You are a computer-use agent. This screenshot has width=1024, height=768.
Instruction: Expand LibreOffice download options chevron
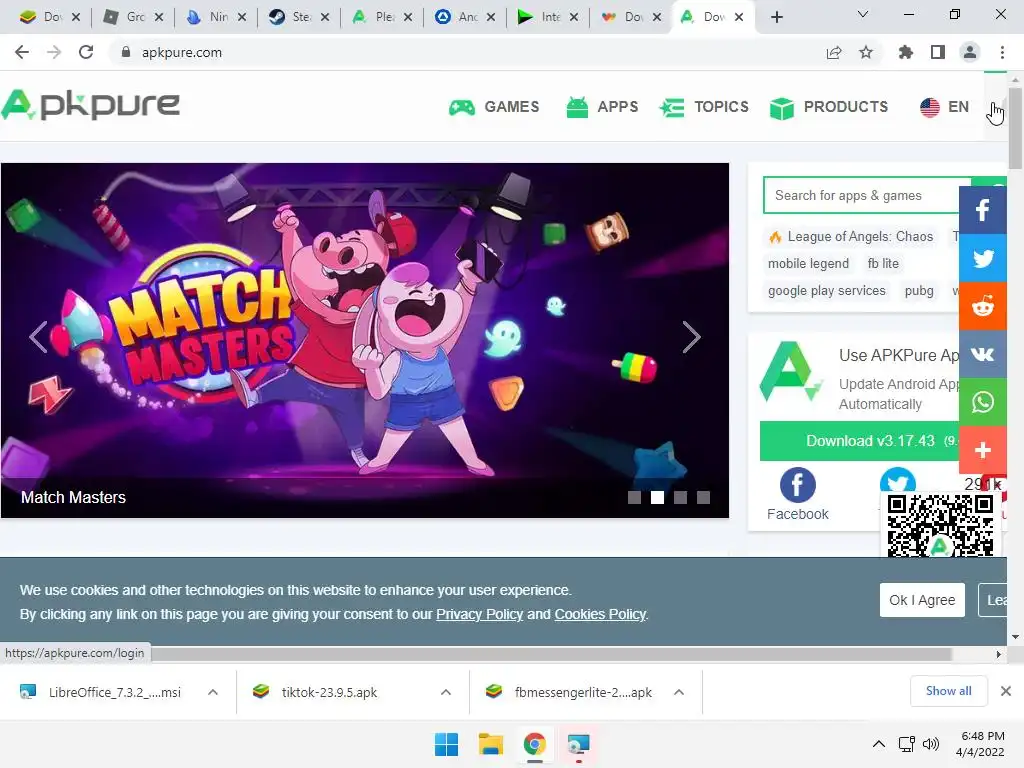pyautogui.click(x=213, y=692)
